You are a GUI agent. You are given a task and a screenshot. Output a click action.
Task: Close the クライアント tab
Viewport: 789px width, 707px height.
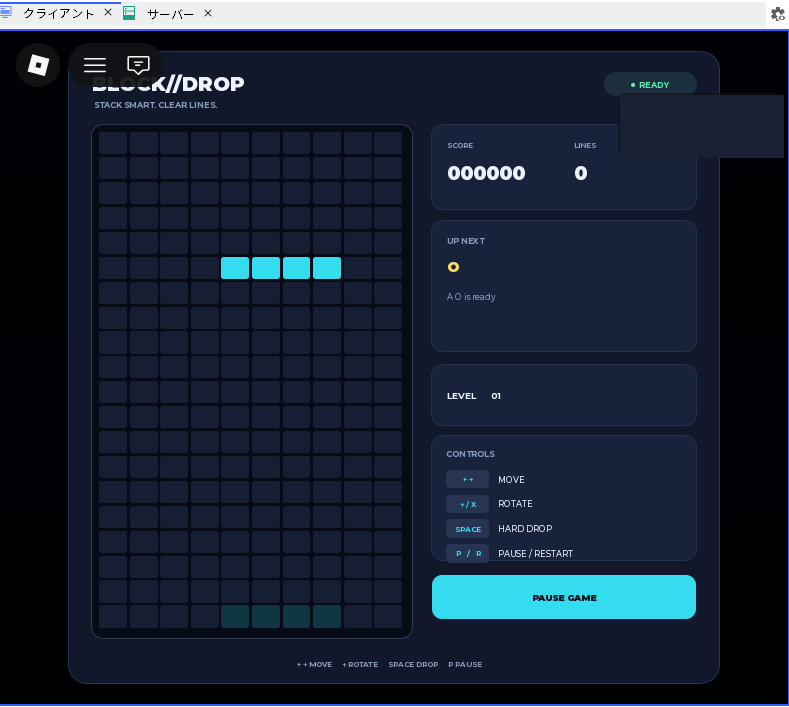pyautogui.click(x=108, y=13)
